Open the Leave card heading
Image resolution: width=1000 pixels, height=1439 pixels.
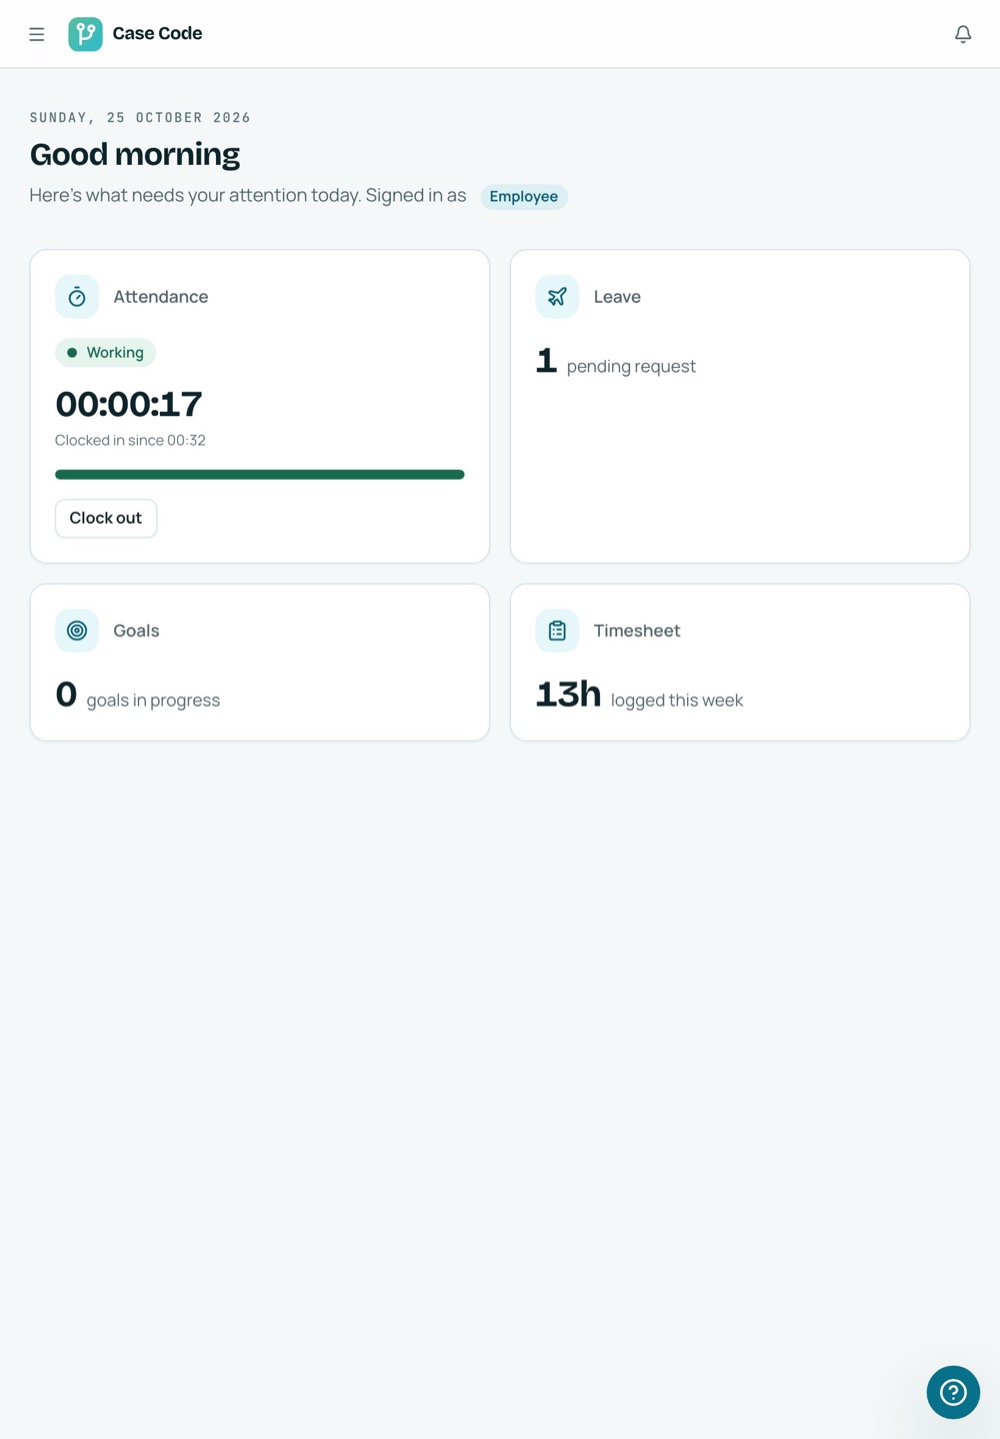[x=617, y=297]
